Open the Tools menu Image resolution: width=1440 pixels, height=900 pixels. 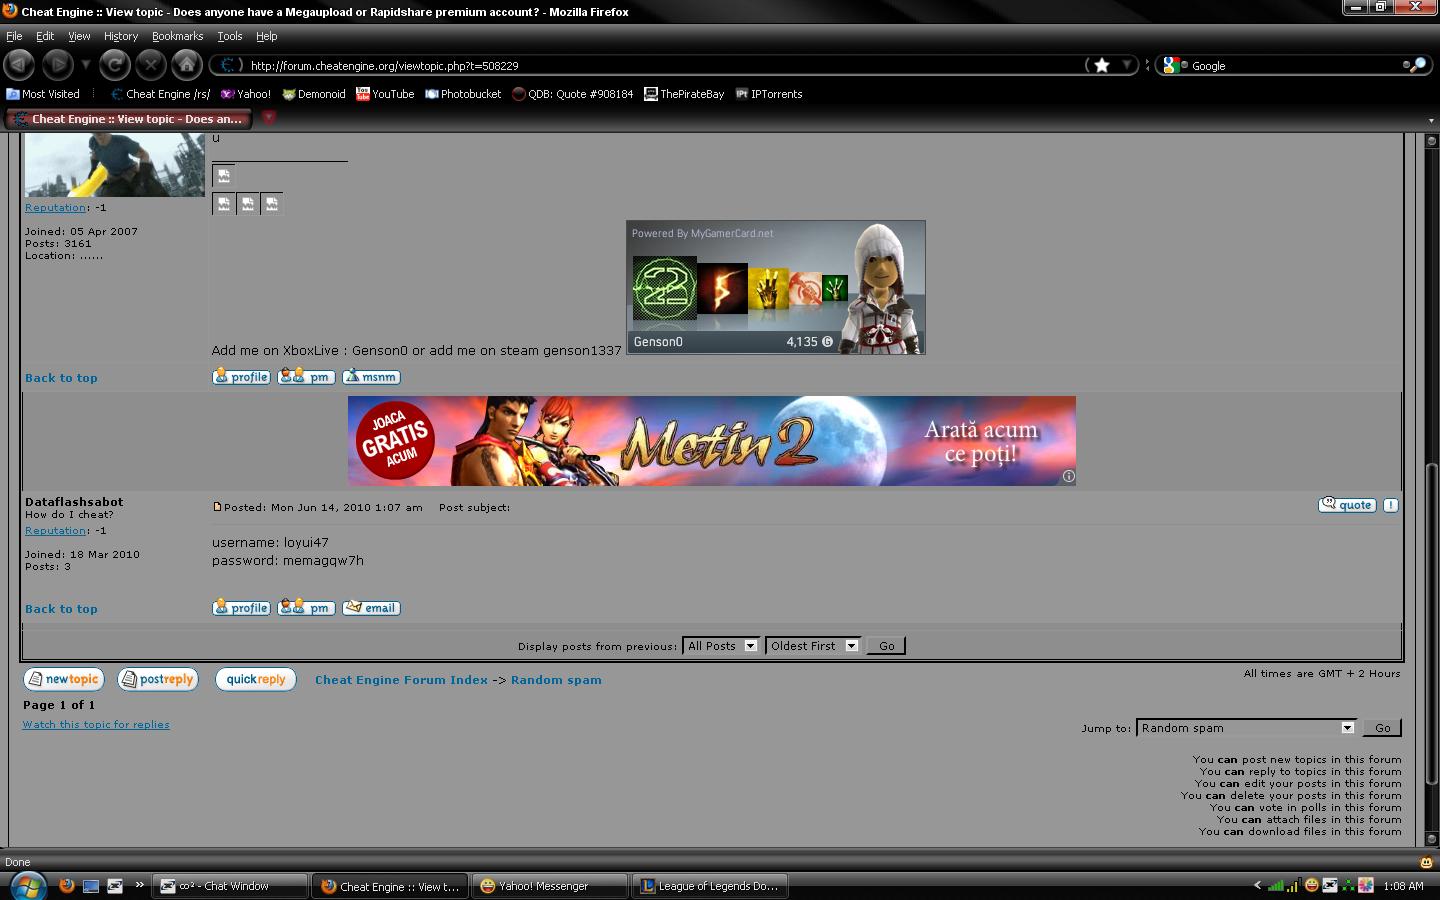click(230, 36)
